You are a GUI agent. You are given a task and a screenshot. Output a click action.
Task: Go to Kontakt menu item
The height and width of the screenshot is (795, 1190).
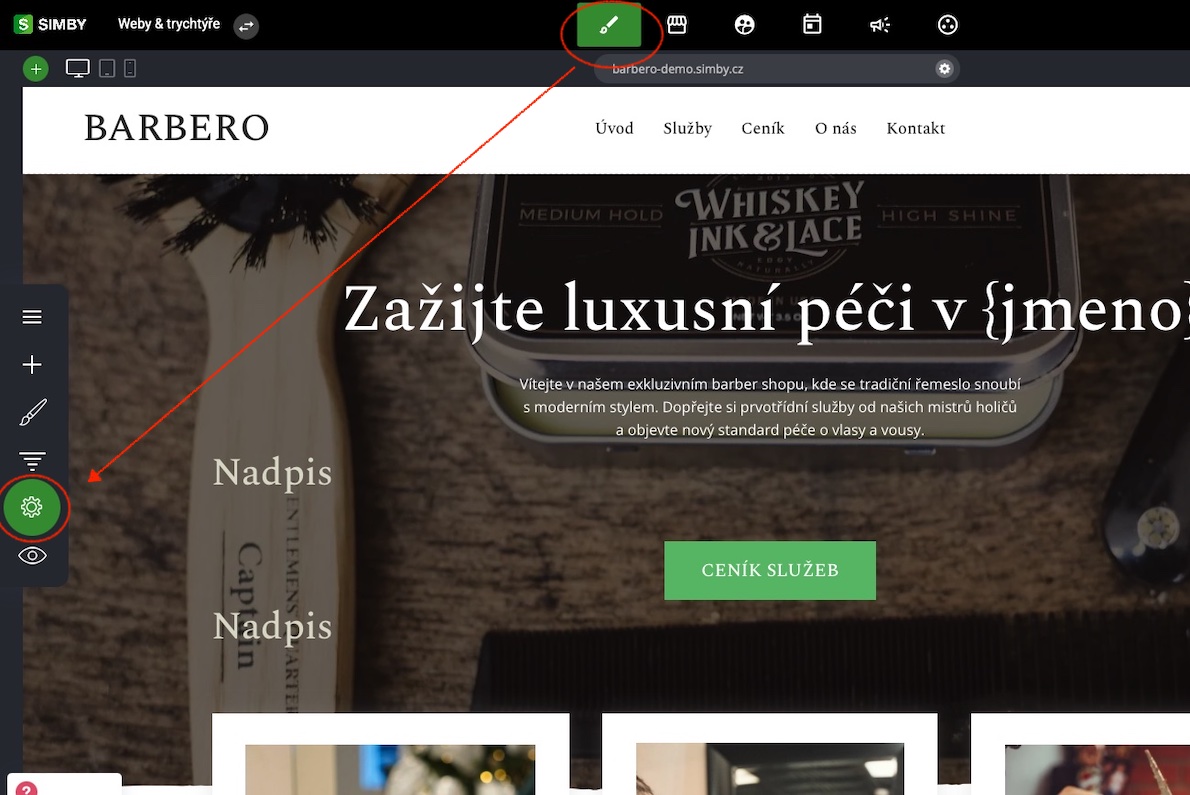click(916, 128)
